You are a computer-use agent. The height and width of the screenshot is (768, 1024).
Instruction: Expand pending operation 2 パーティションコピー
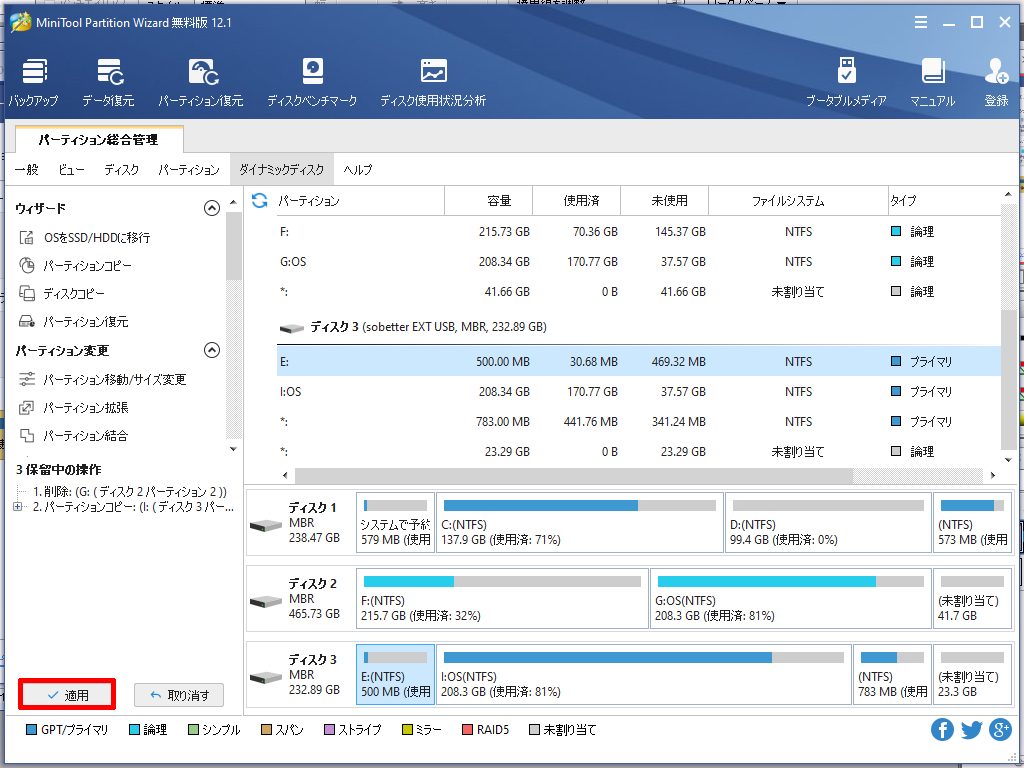pos(18,507)
